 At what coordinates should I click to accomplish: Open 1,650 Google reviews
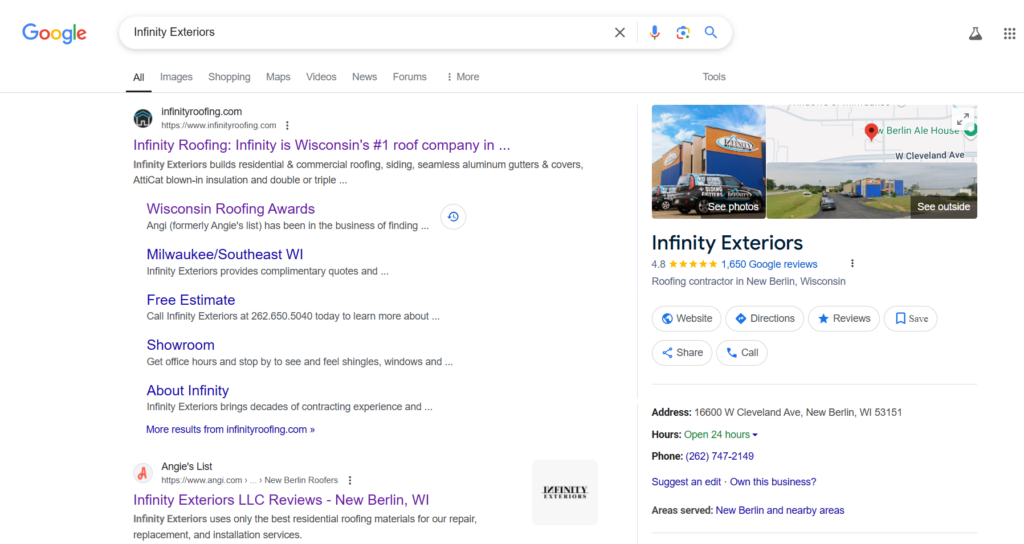pyautogui.click(x=769, y=264)
